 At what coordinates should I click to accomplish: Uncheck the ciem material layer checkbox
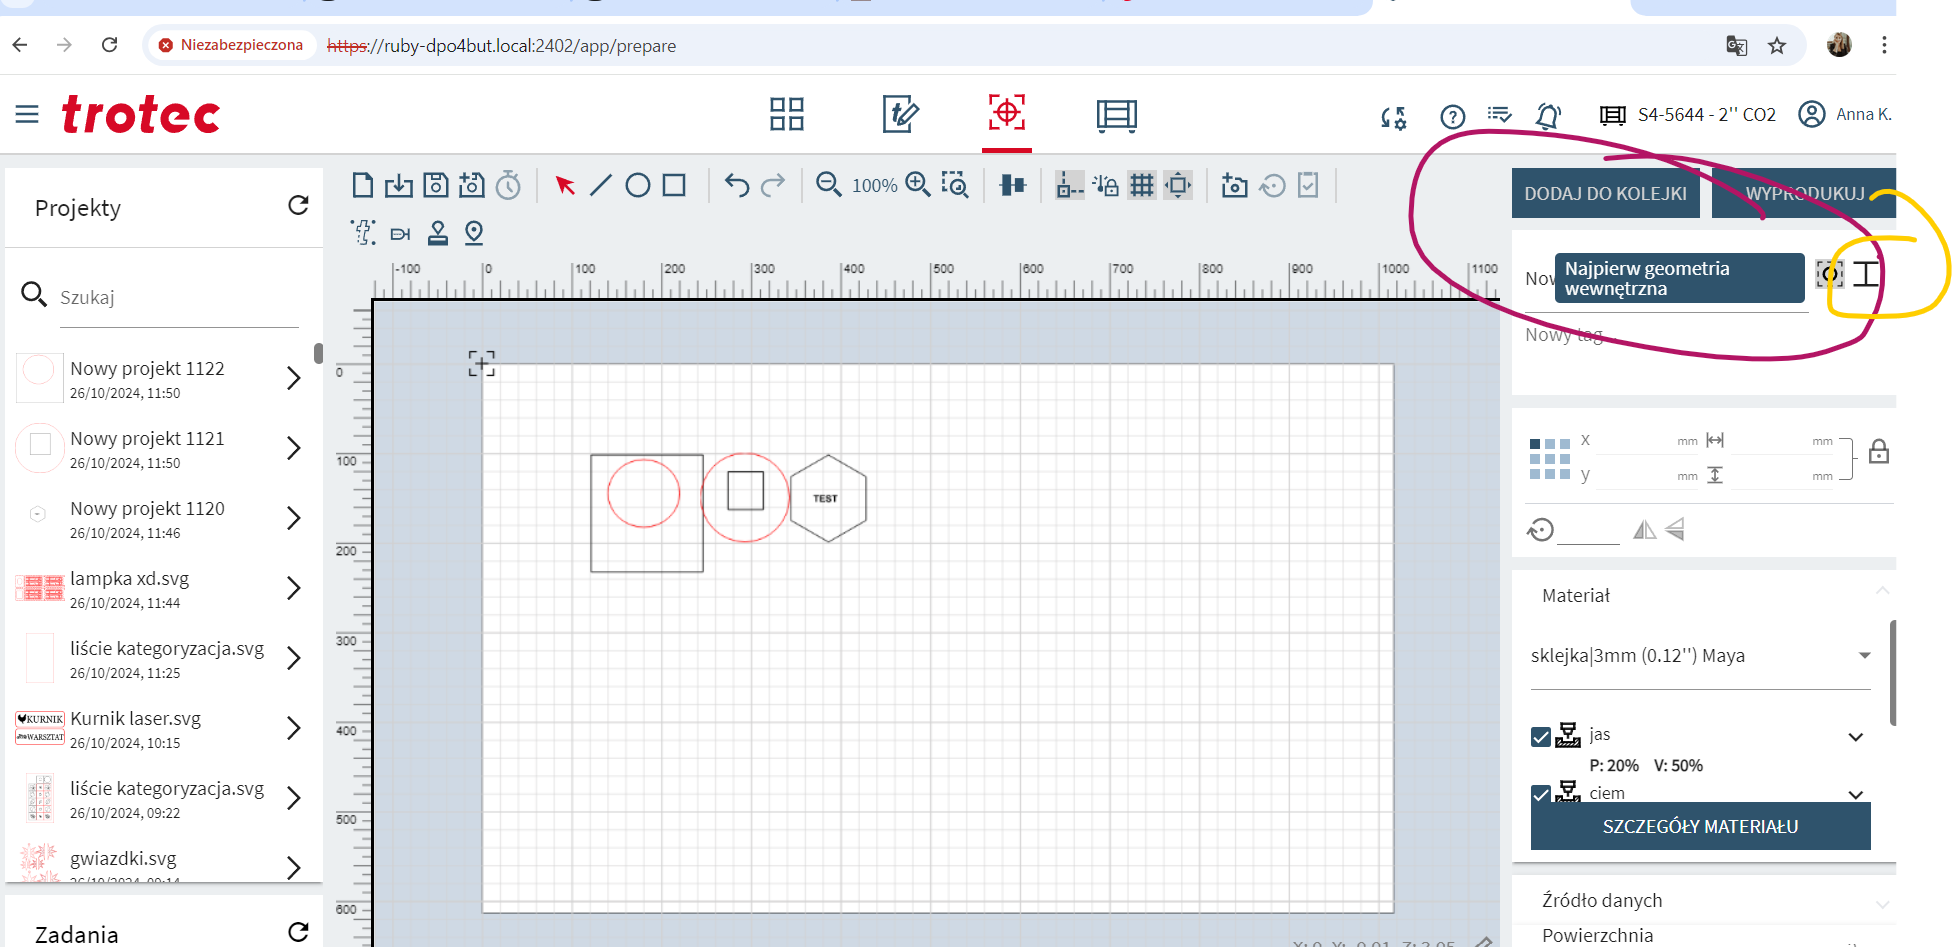(x=1541, y=794)
